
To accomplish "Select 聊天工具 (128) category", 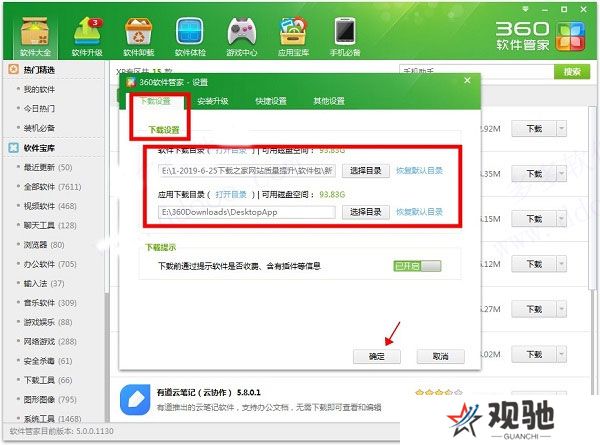I will coord(50,225).
